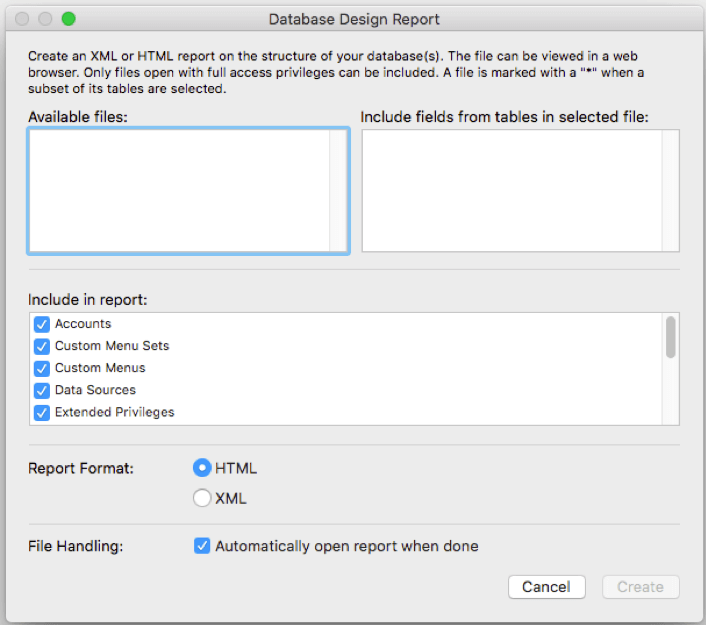Disable automatically open report when done
This screenshot has width=706, height=625.
pos(202,546)
